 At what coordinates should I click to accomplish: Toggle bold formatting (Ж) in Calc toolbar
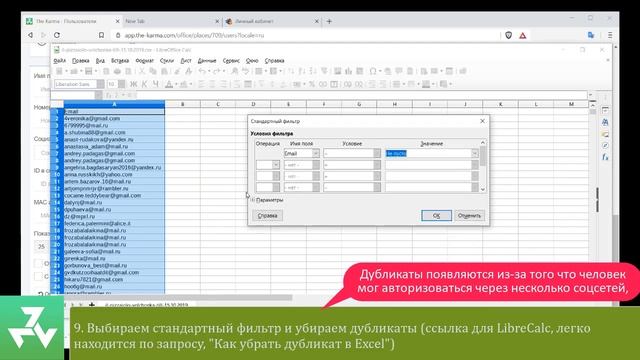(133, 84)
